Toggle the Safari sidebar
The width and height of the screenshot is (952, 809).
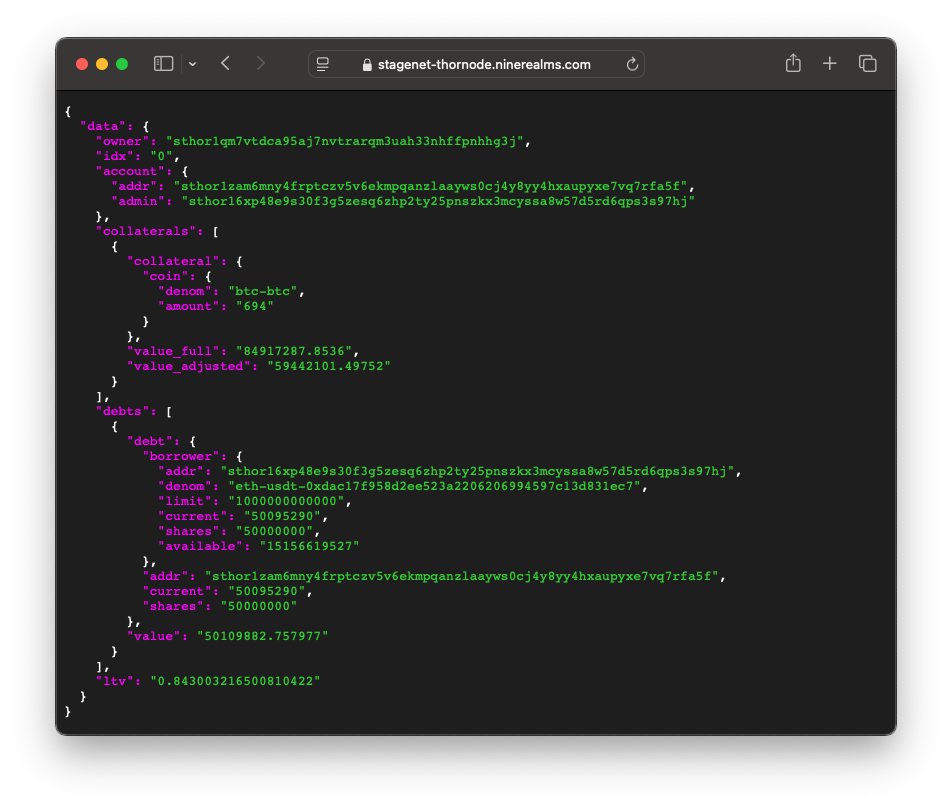163,64
